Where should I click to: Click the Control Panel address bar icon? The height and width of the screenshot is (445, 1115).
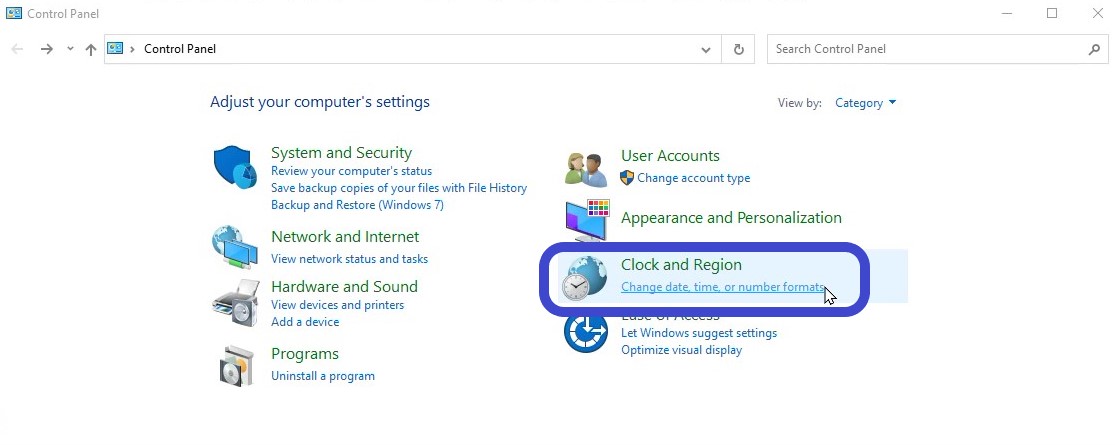(x=115, y=48)
